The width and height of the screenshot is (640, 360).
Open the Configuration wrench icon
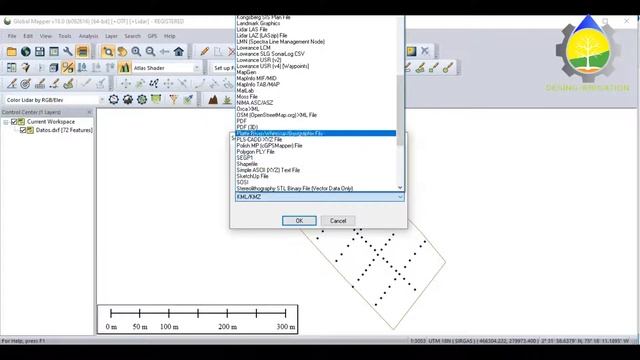coord(68,51)
